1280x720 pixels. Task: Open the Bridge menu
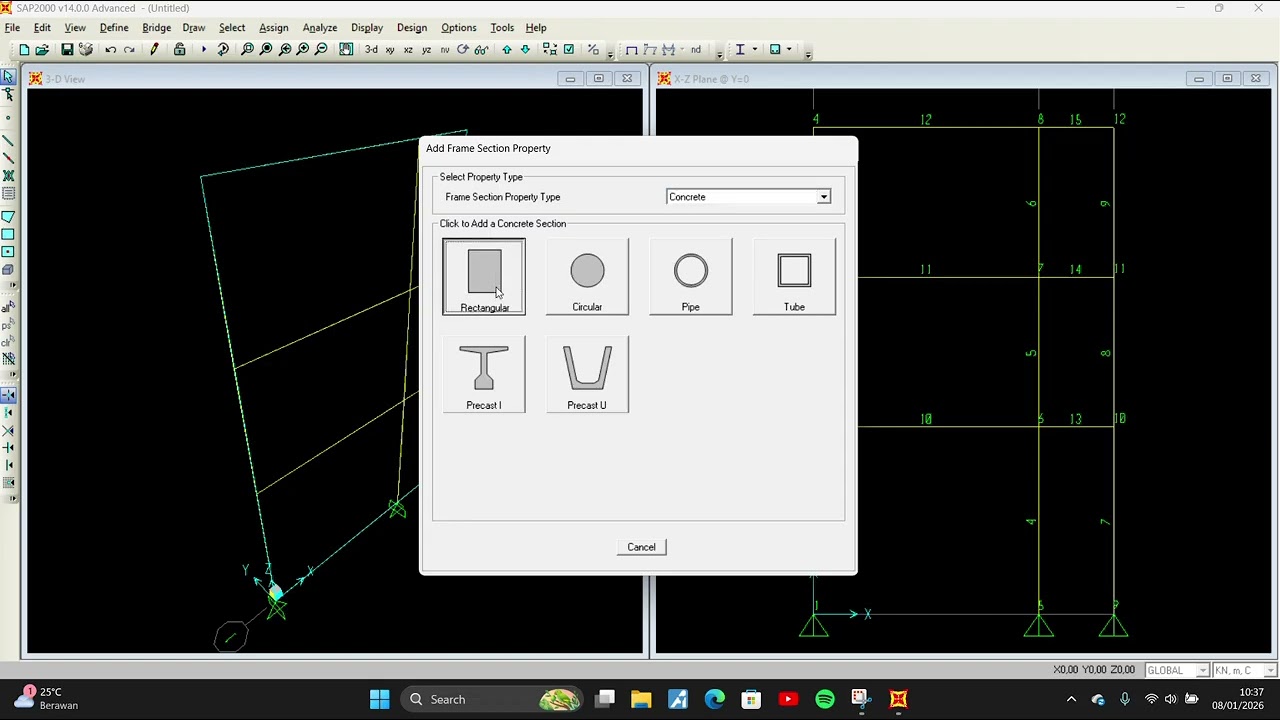[156, 28]
